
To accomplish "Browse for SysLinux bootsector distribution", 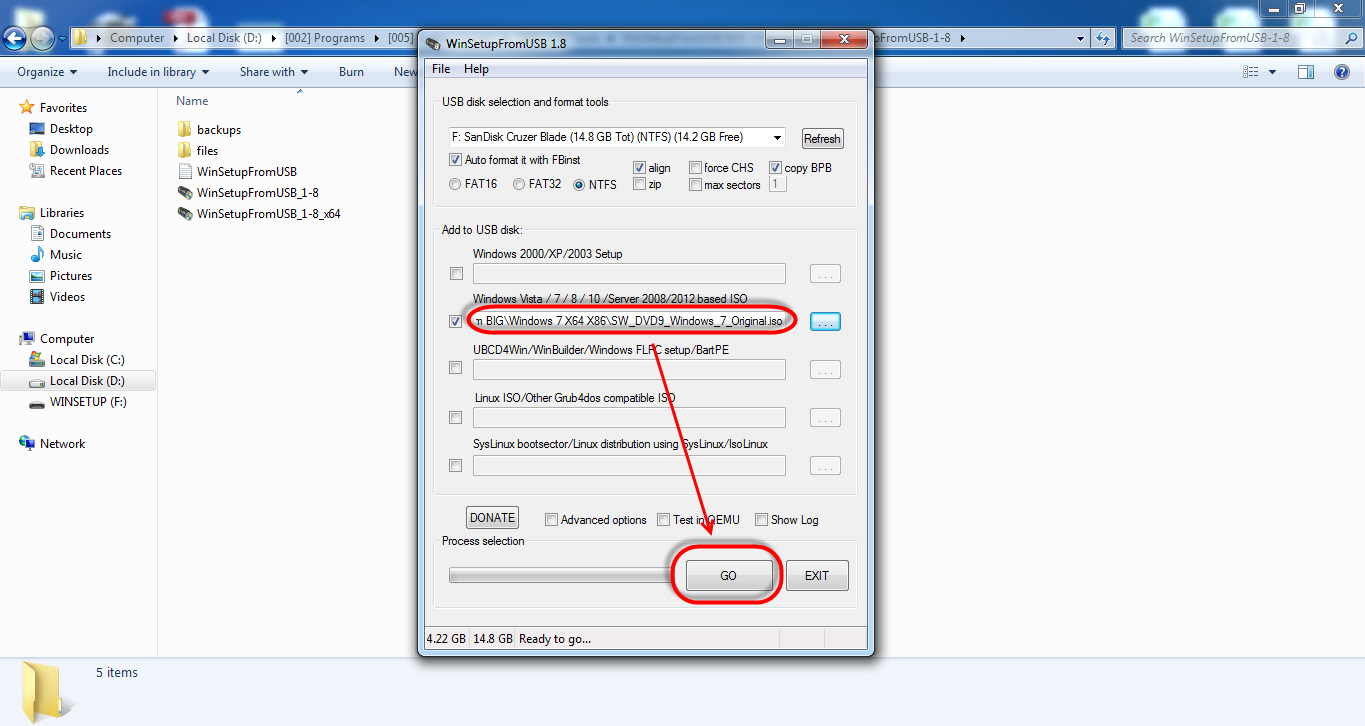I will click(x=825, y=465).
